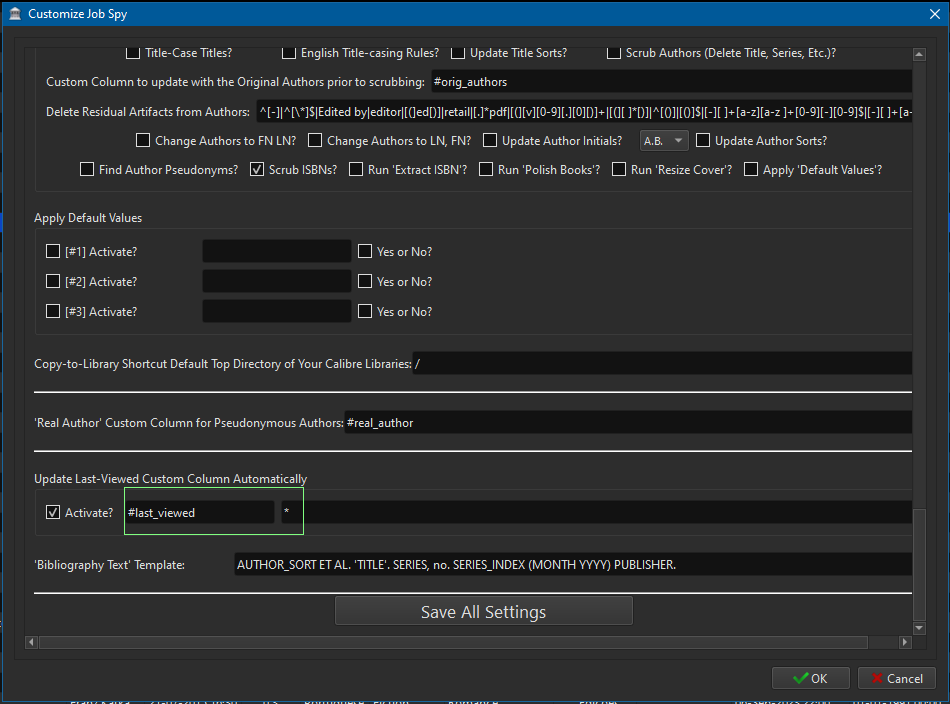Click the Delete Residual Artifacts regex field
Viewport: 950px width, 704px height.
(x=584, y=111)
